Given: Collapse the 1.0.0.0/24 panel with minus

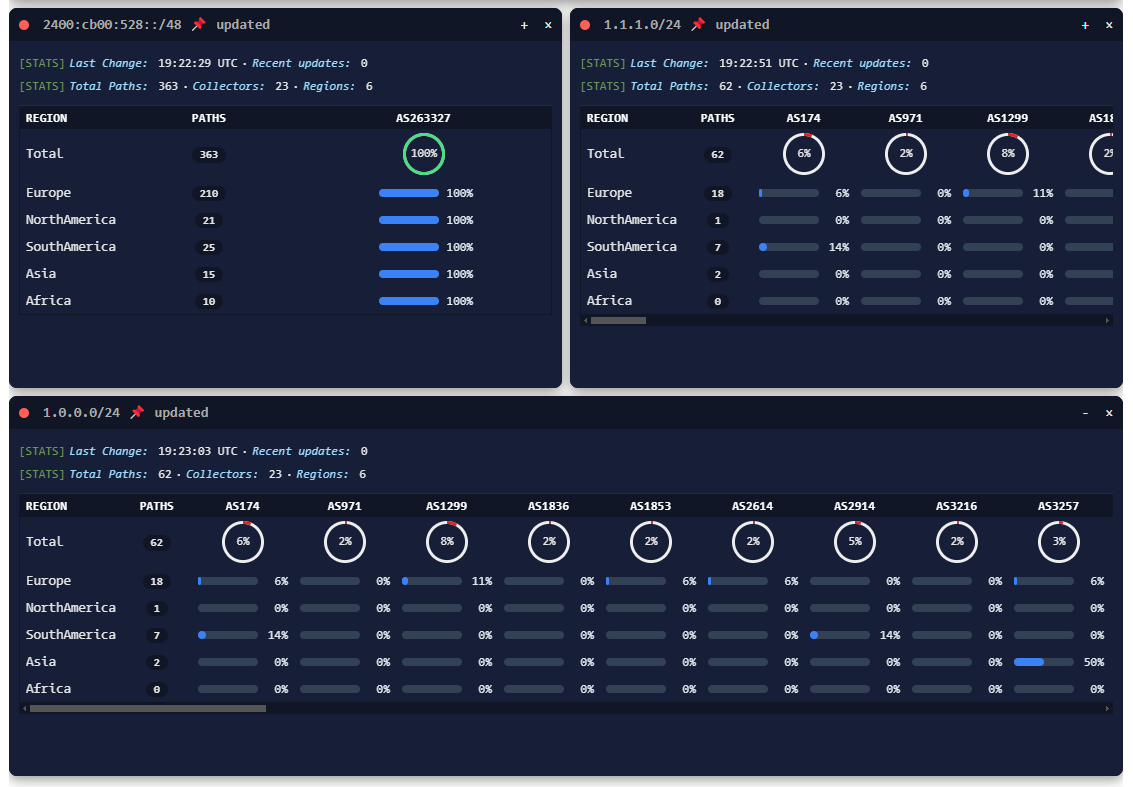Looking at the screenshot, I should pyautogui.click(x=1085, y=413).
